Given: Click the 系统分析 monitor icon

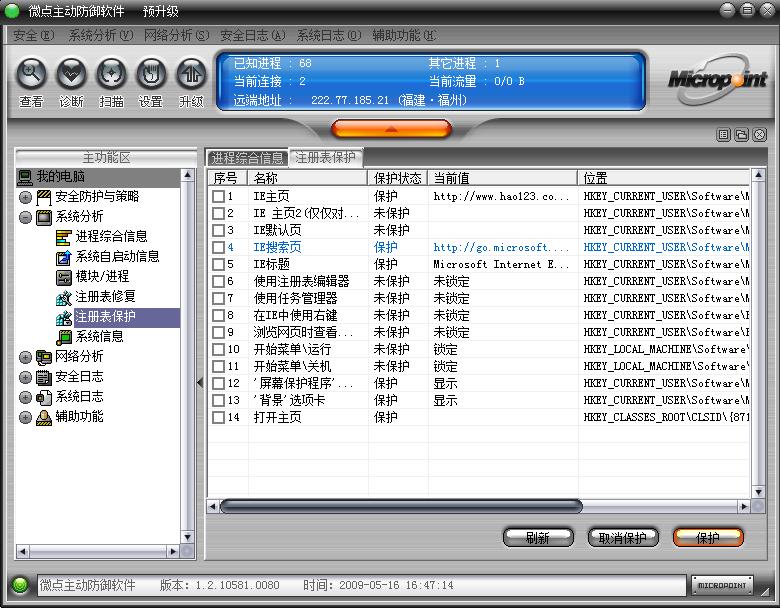Looking at the screenshot, I should [x=44, y=217].
